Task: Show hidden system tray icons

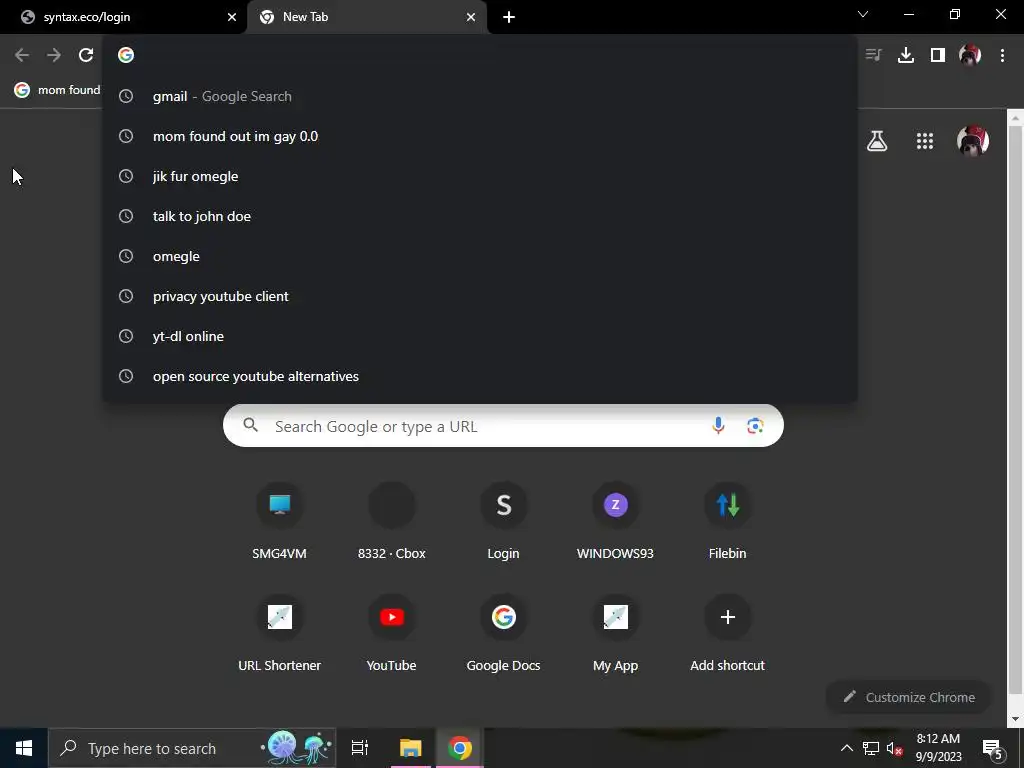Action: (846, 748)
